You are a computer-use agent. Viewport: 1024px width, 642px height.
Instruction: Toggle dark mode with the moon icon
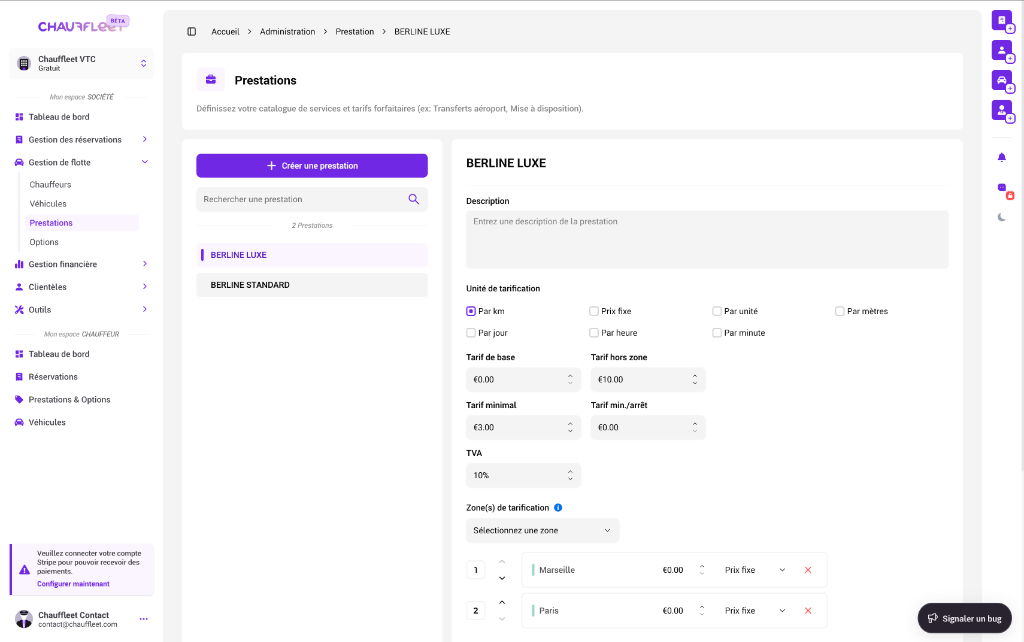tap(1000, 217)
